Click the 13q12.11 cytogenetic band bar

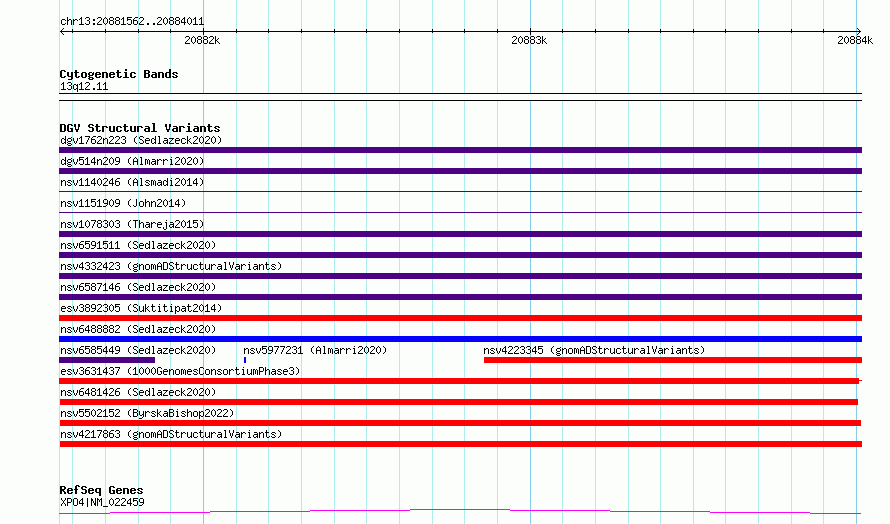tap(460, 97)
